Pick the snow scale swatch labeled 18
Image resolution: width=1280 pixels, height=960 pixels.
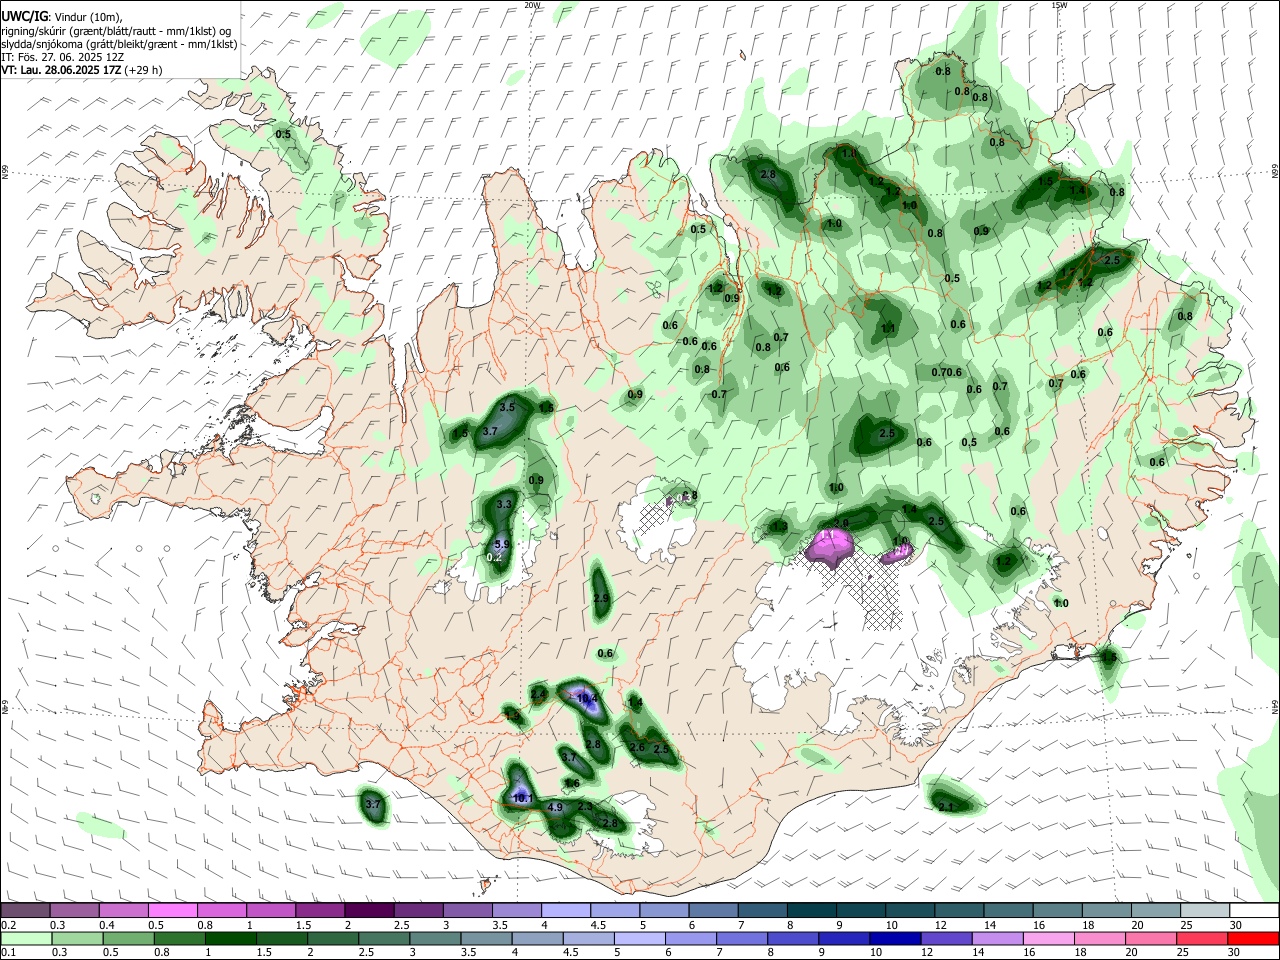pyautogui.click(x=1107, y=911)
